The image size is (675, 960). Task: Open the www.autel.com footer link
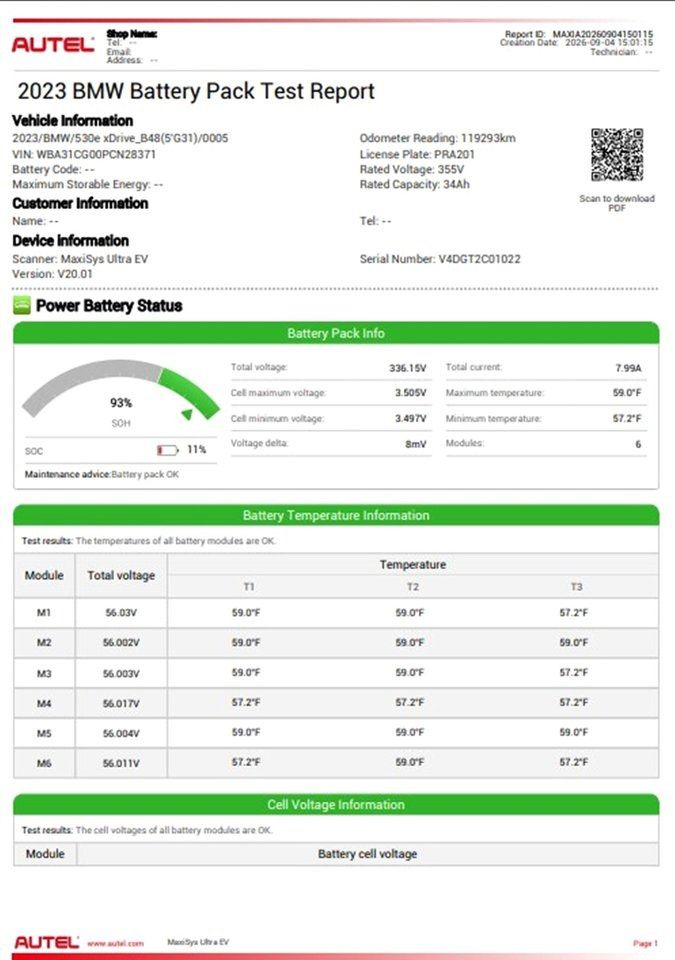pos(115,943)
